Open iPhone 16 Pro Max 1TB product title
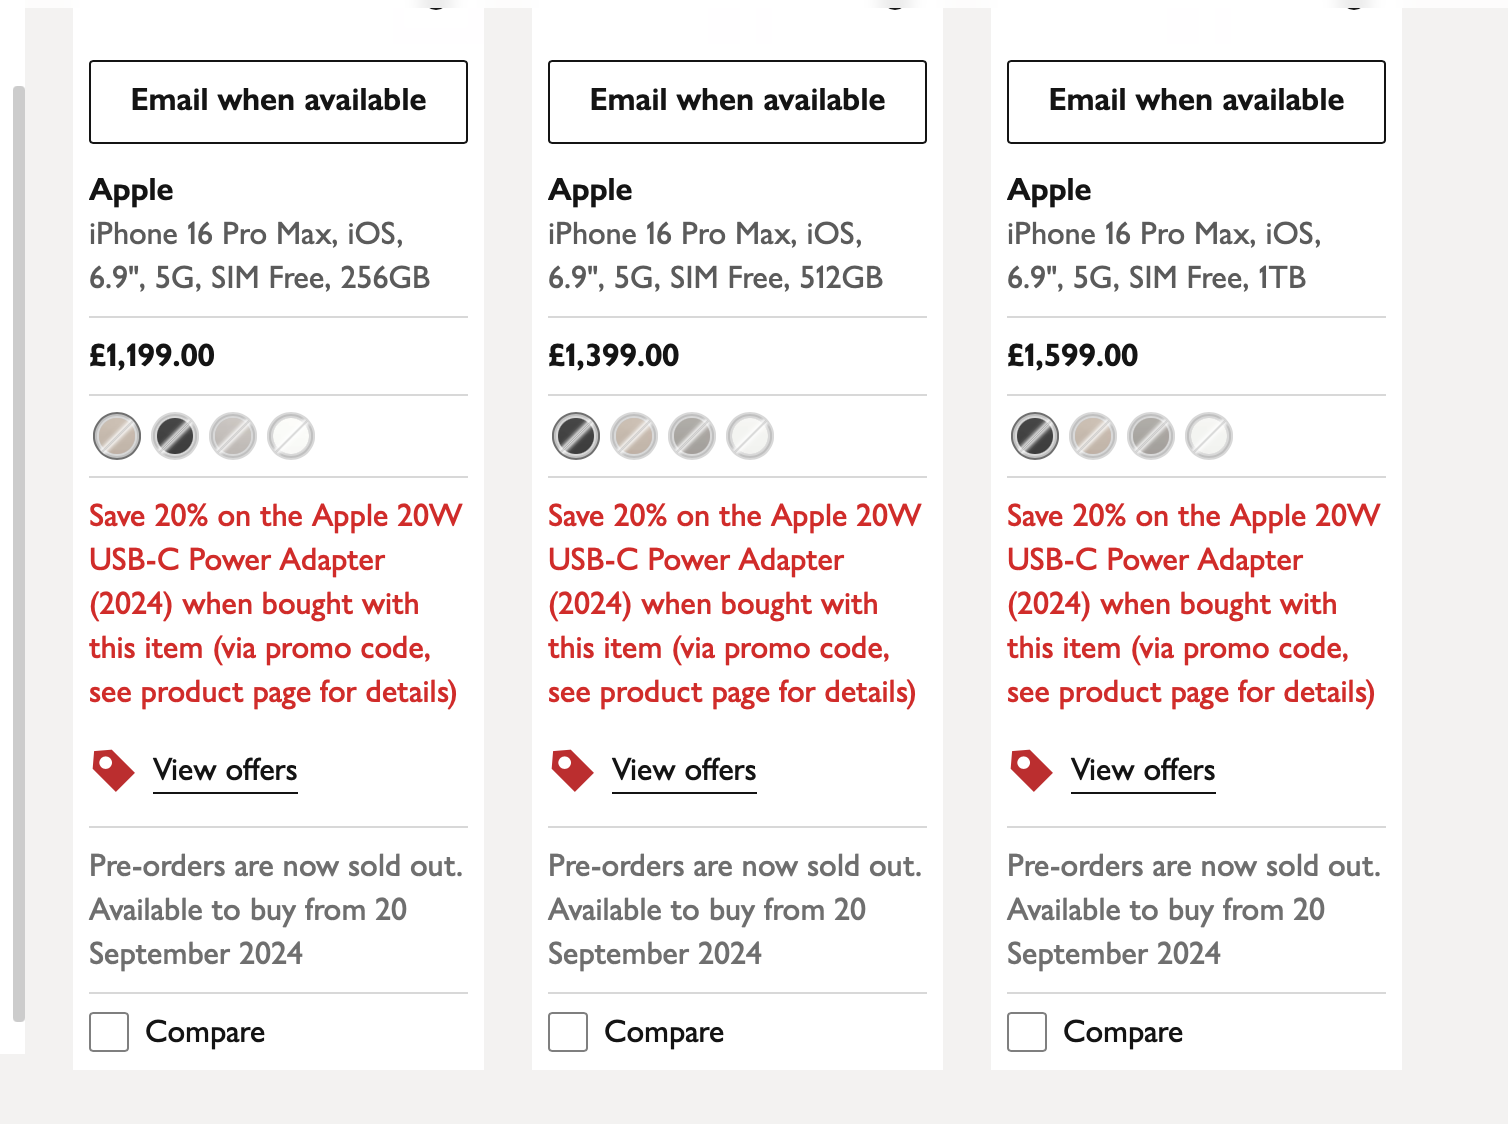Viewport: 1508px width, 1124px height. point(1163,255)
